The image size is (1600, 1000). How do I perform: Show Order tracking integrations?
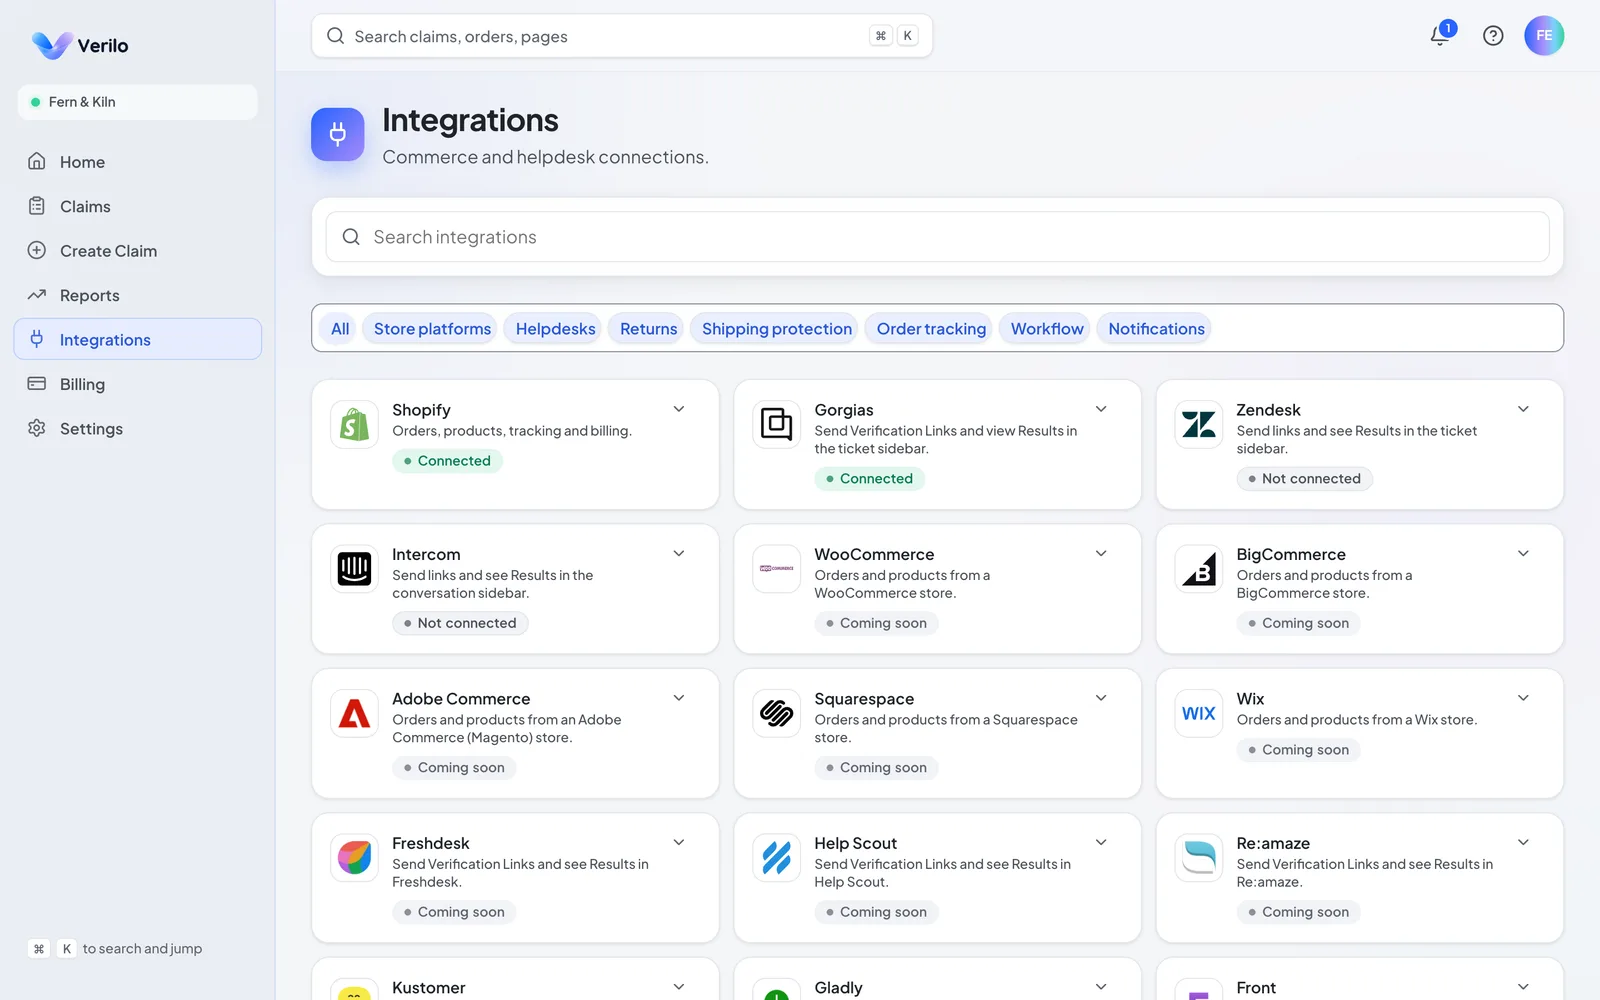coord(931,329)
